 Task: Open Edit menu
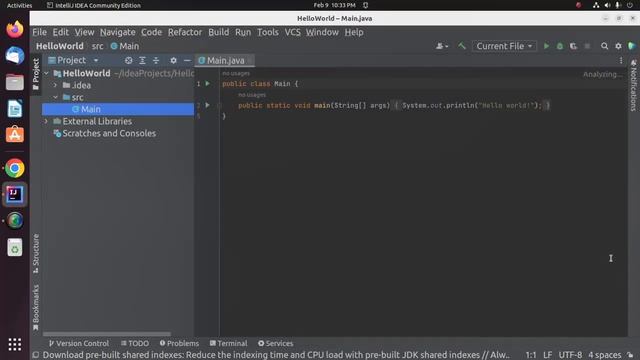(60, 32)
